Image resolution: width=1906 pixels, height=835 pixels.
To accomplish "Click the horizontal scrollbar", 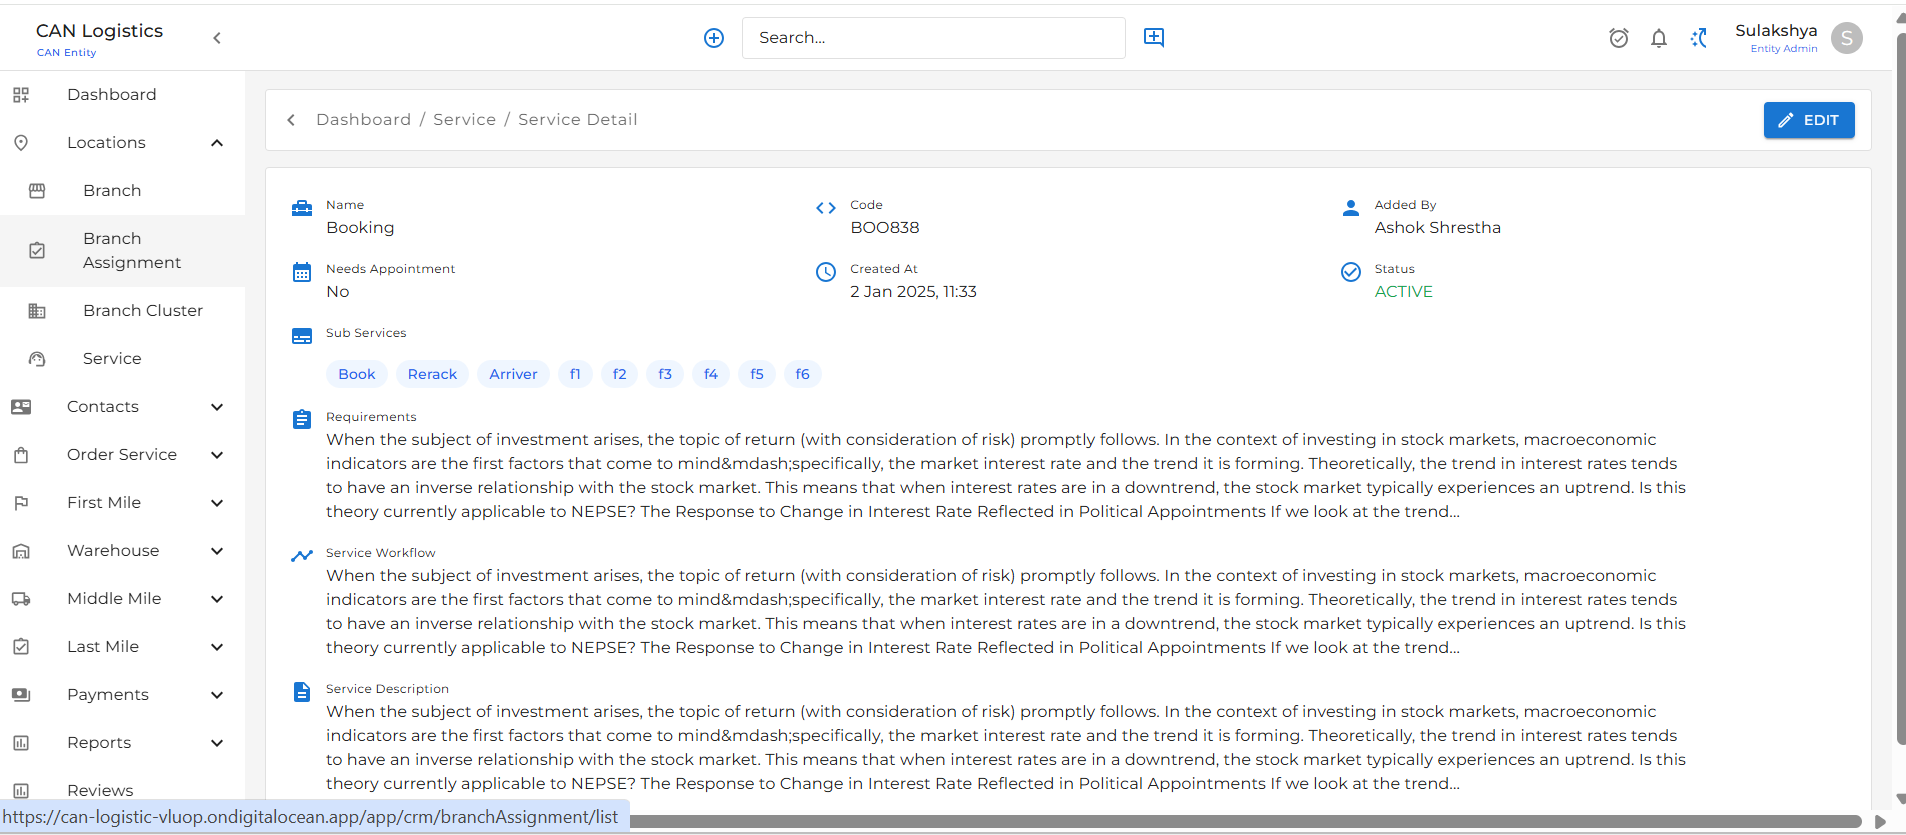I will pyautogui.click(x=1245, y=822).
